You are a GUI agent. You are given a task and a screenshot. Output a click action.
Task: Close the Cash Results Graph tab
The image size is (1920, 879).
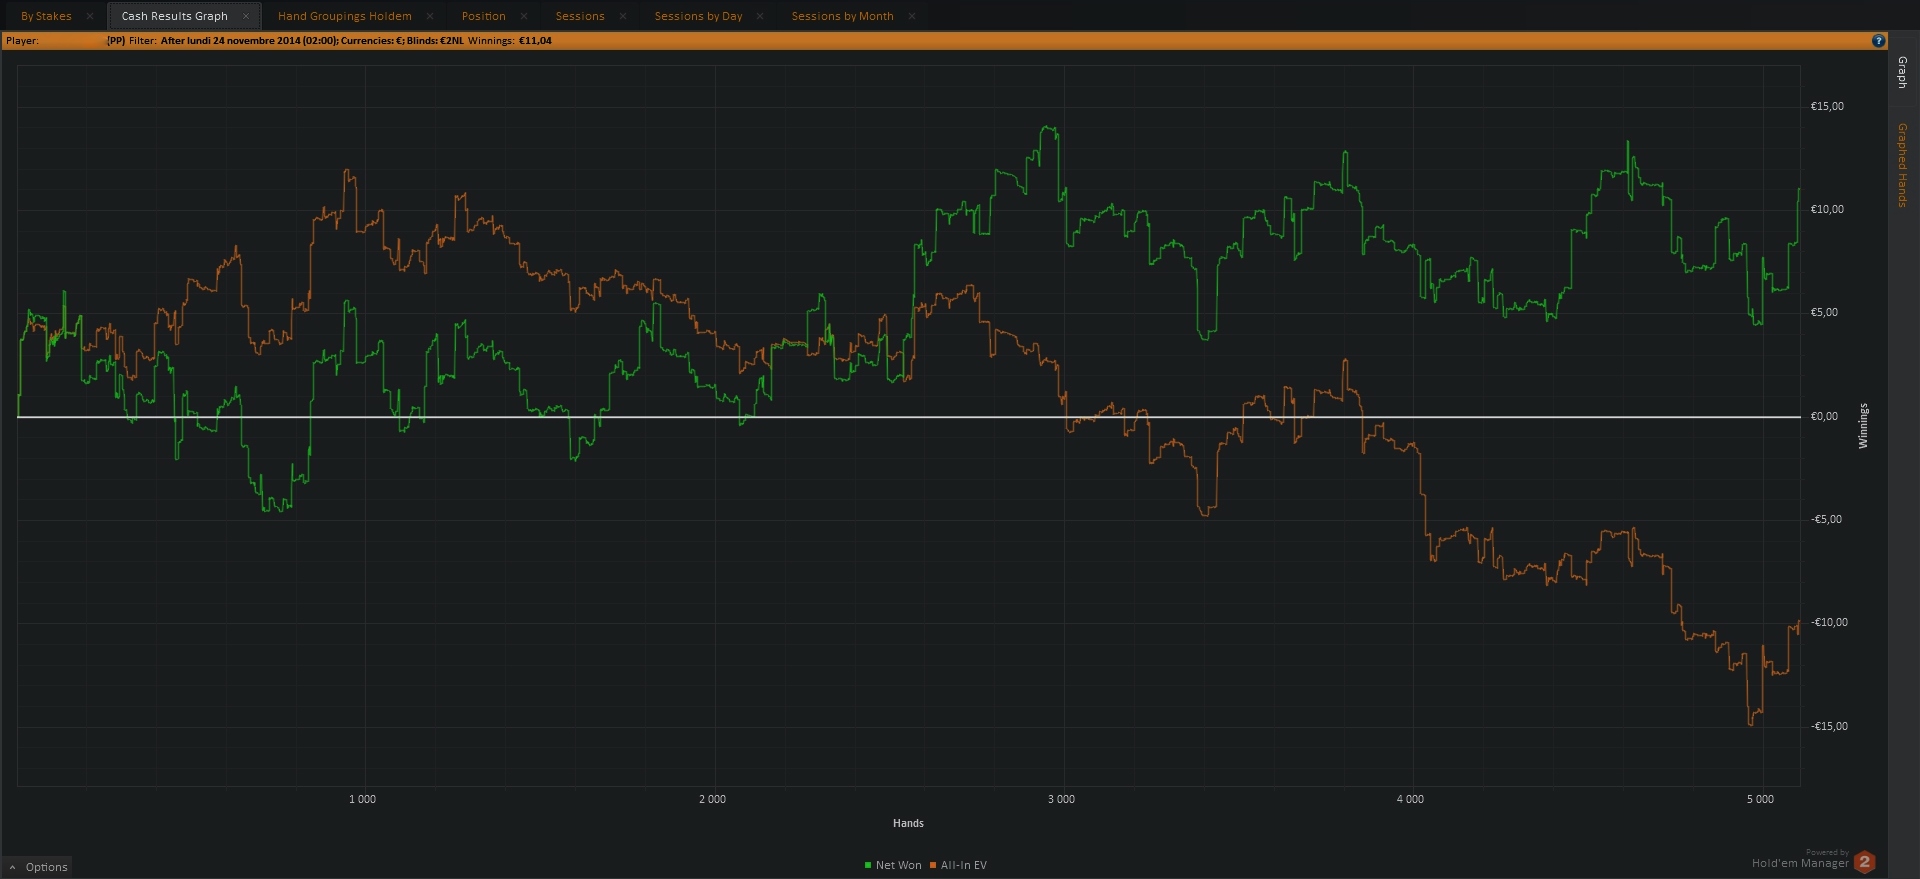(246, 16)
